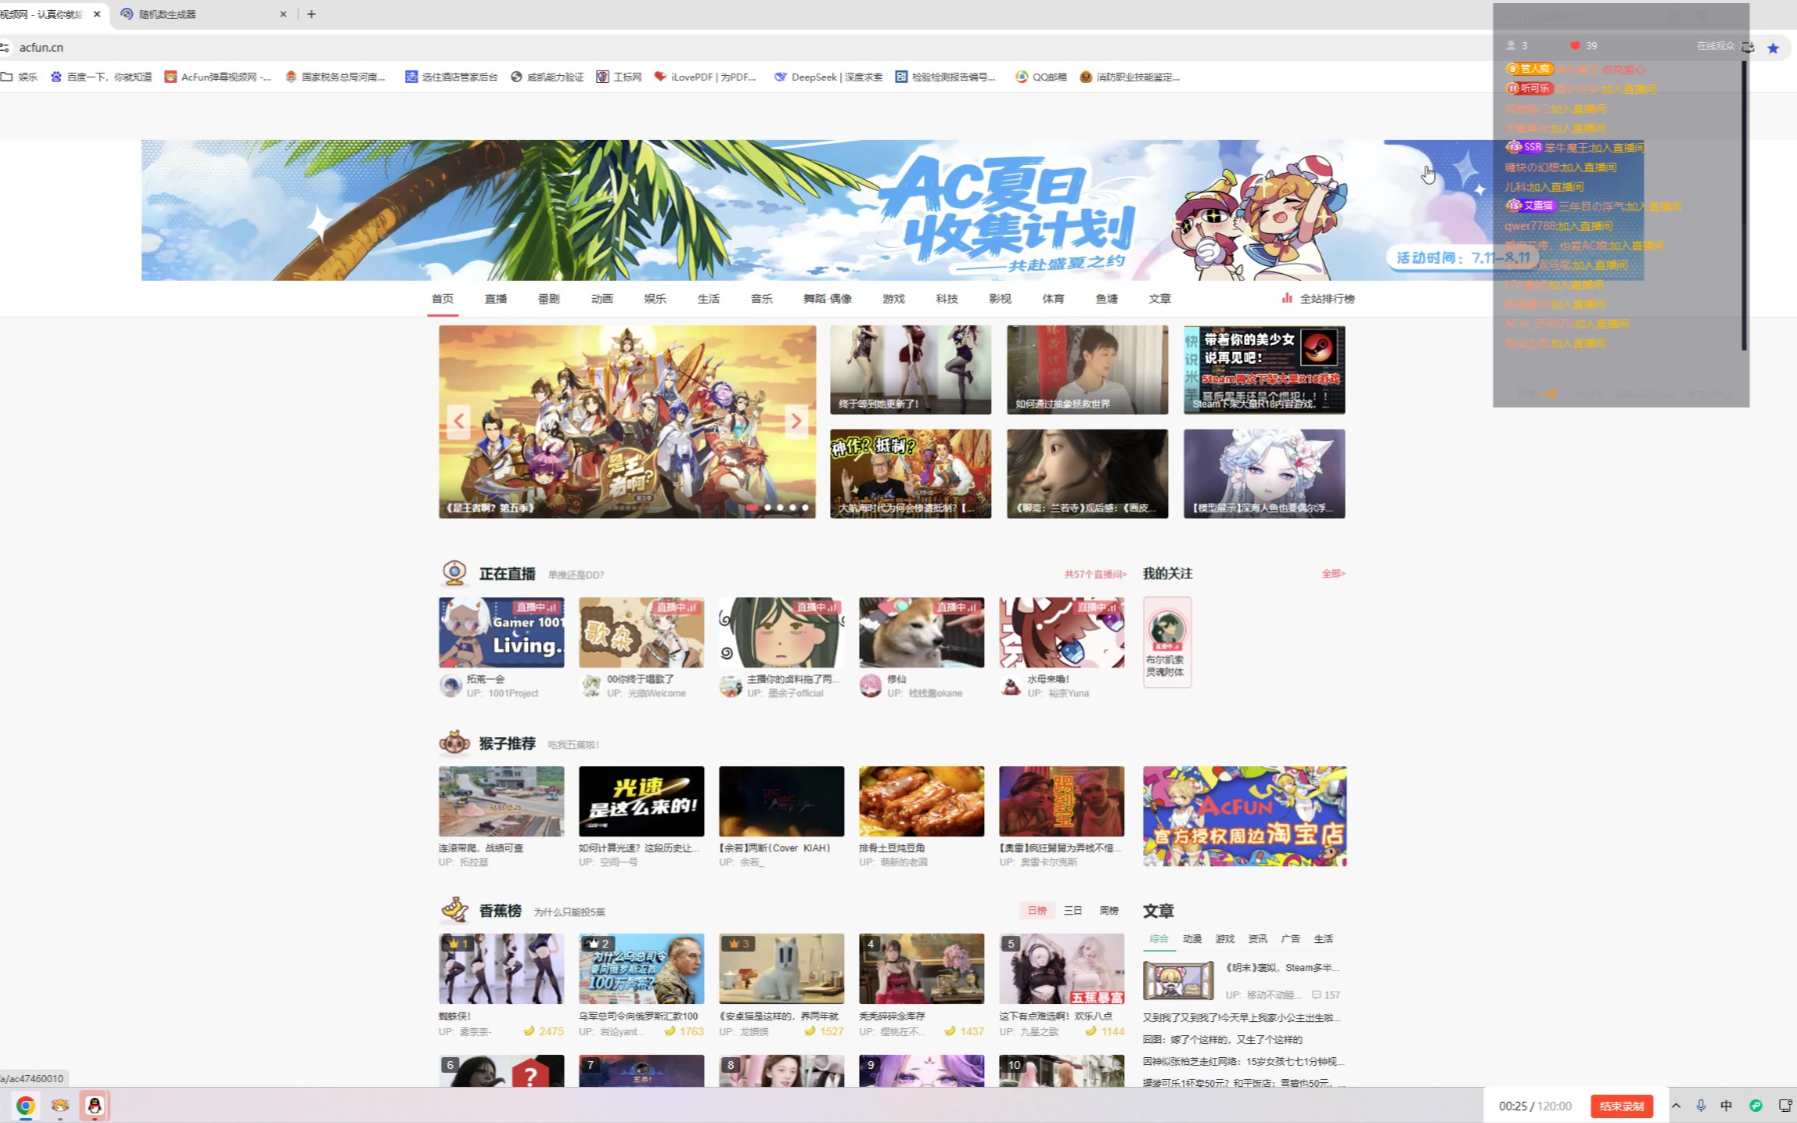
Task: Open the 百度一下 bookmark
Action: click(101, 76)
